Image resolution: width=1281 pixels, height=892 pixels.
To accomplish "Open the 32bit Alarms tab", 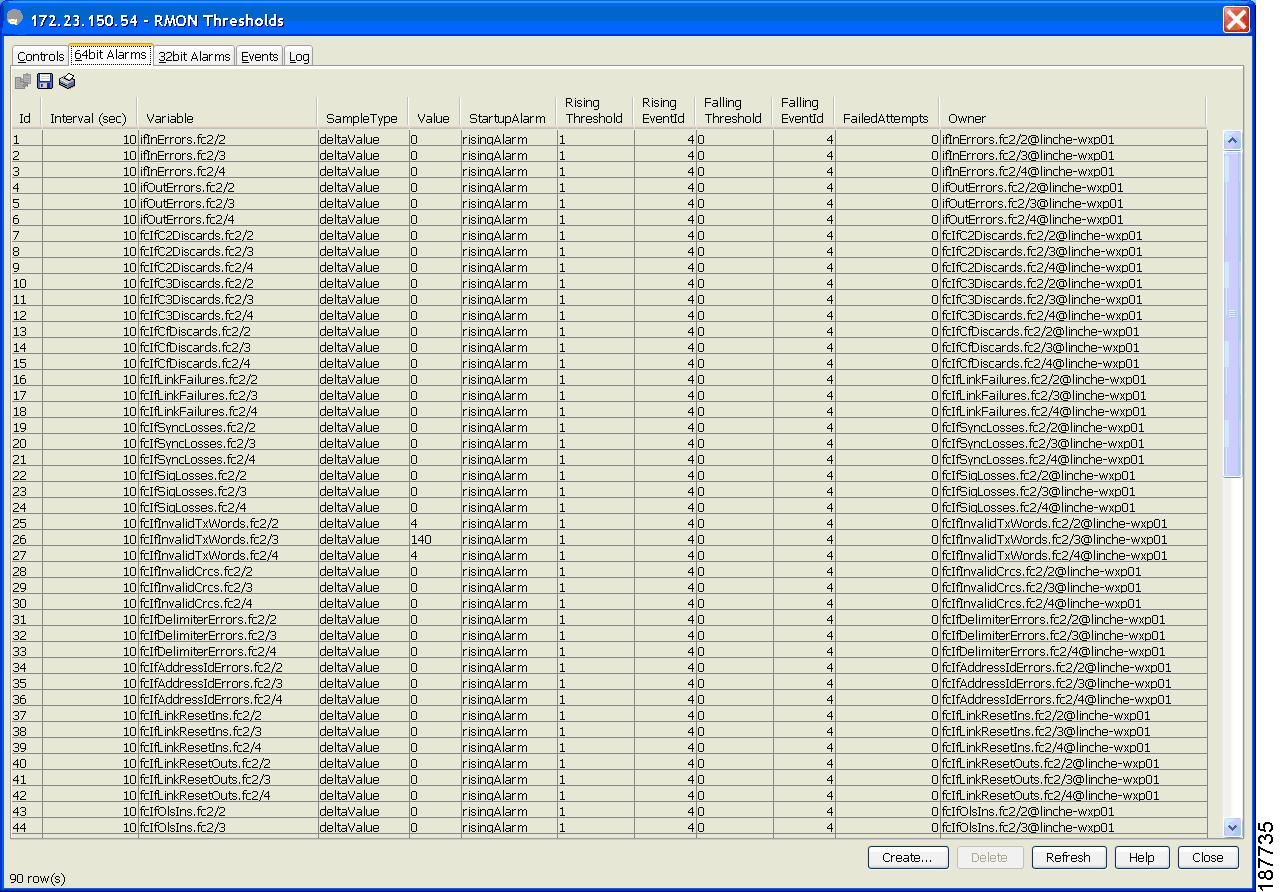I will click(194, 57).
